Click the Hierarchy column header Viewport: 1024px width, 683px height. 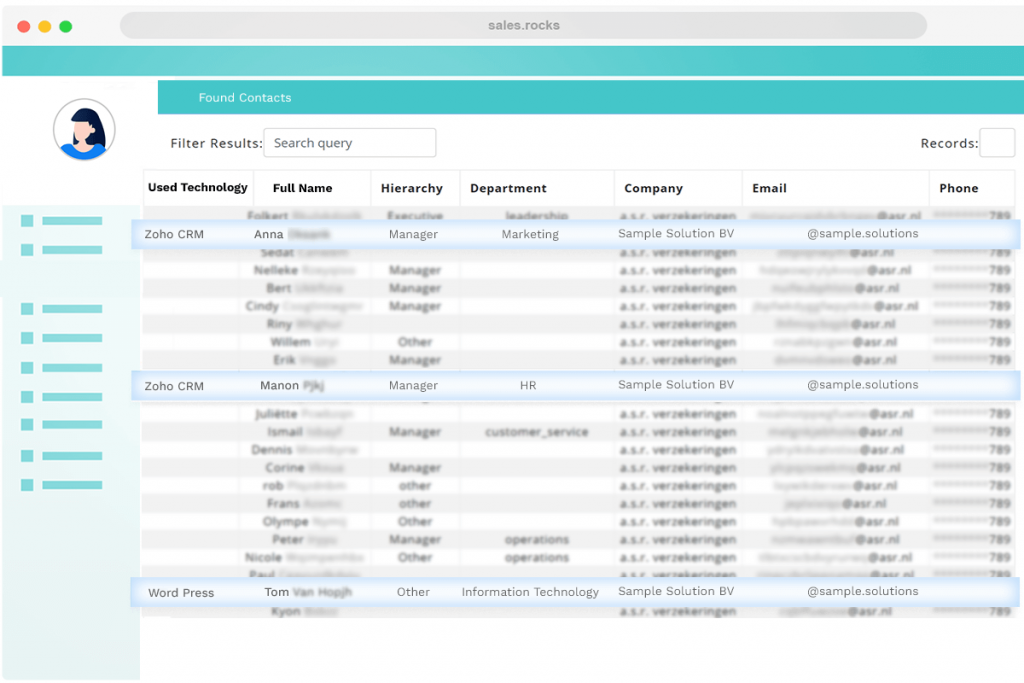(411, 188)
